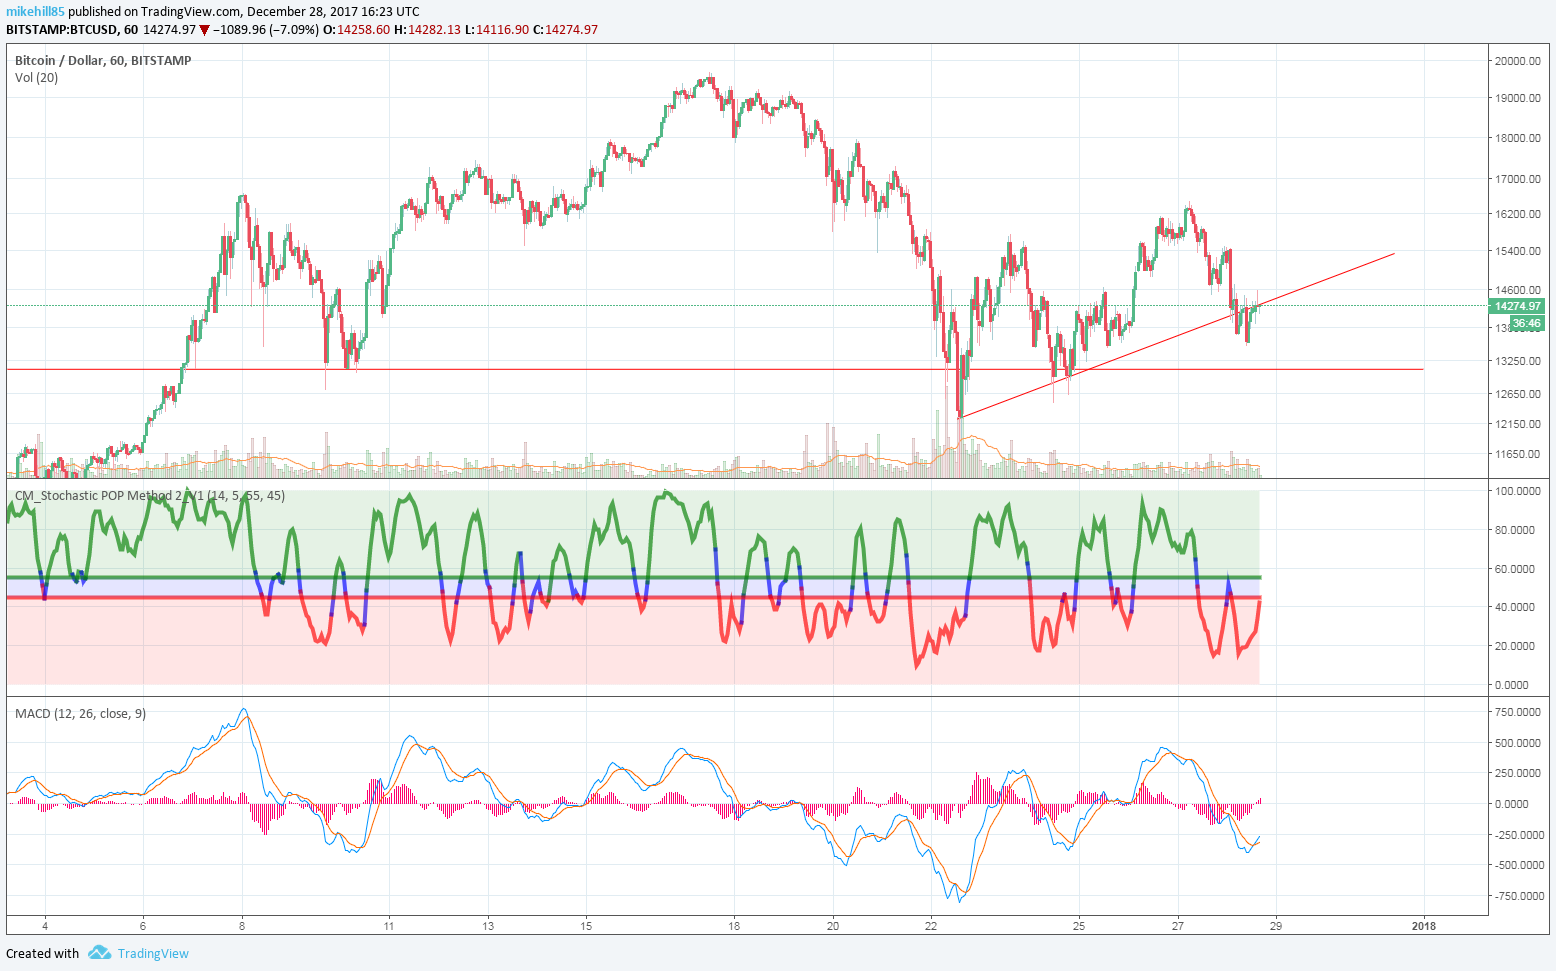Click the 12150.00 price axis label
Screen dimensions: 1556x971
click(x=1517, y=424)
